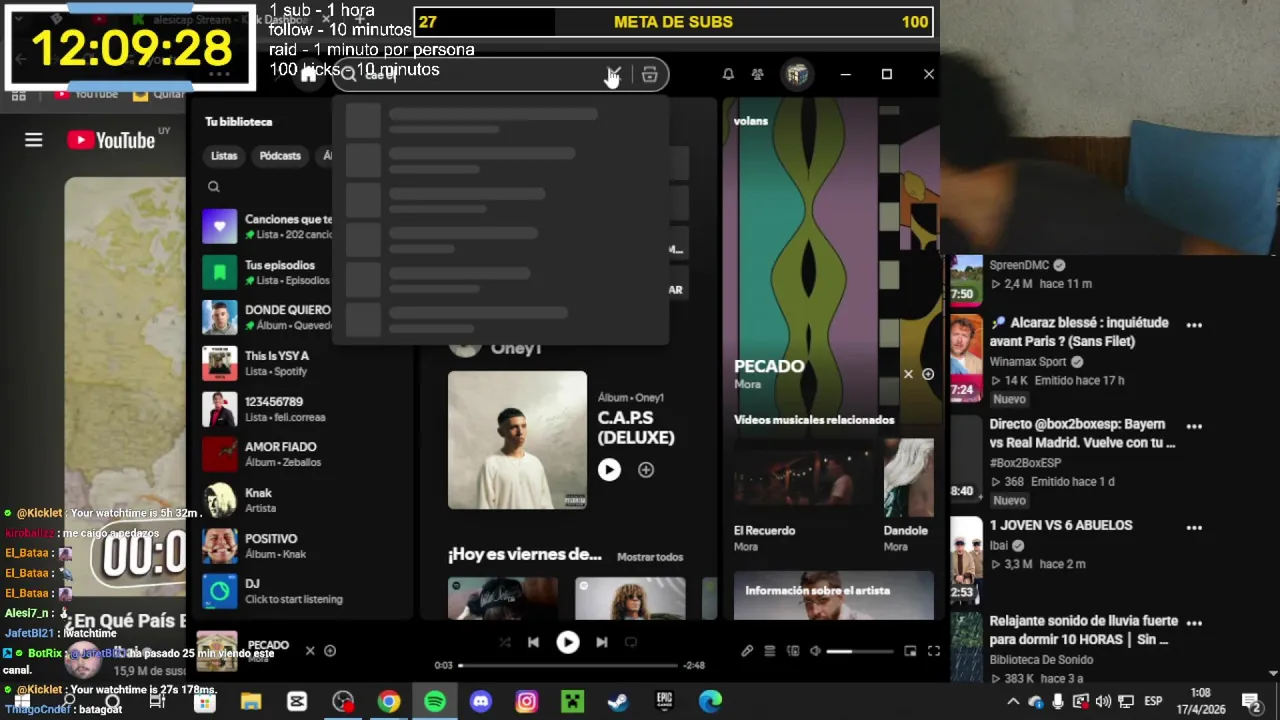Screen dimensions: 1280x720
Task: Adjust the Spotify volume slider
Action: point(859,651)
